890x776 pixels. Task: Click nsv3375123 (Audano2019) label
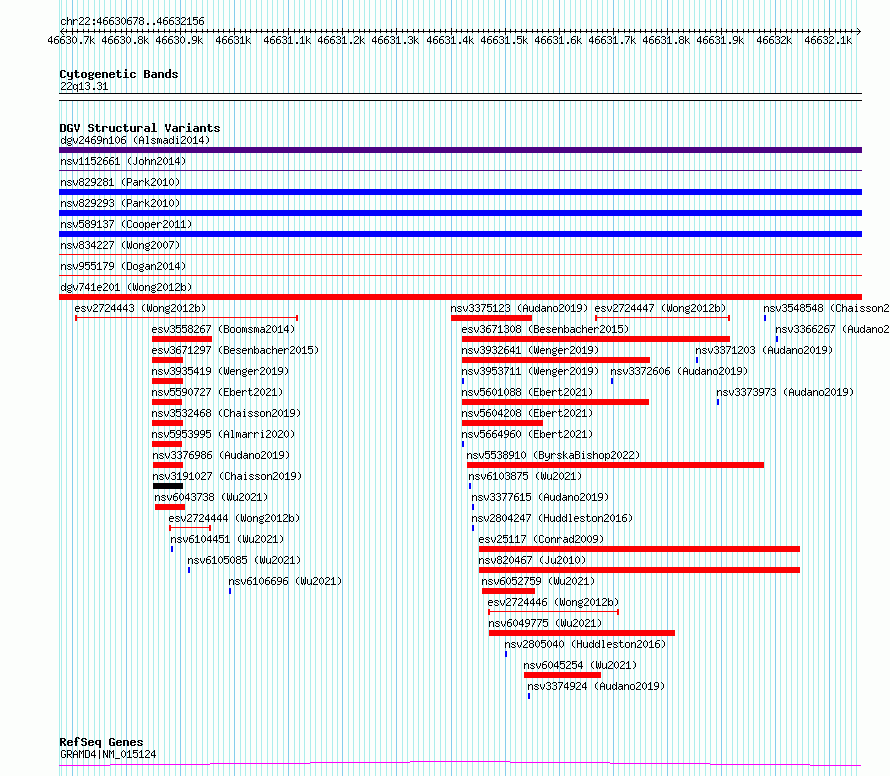pos(519,308)
